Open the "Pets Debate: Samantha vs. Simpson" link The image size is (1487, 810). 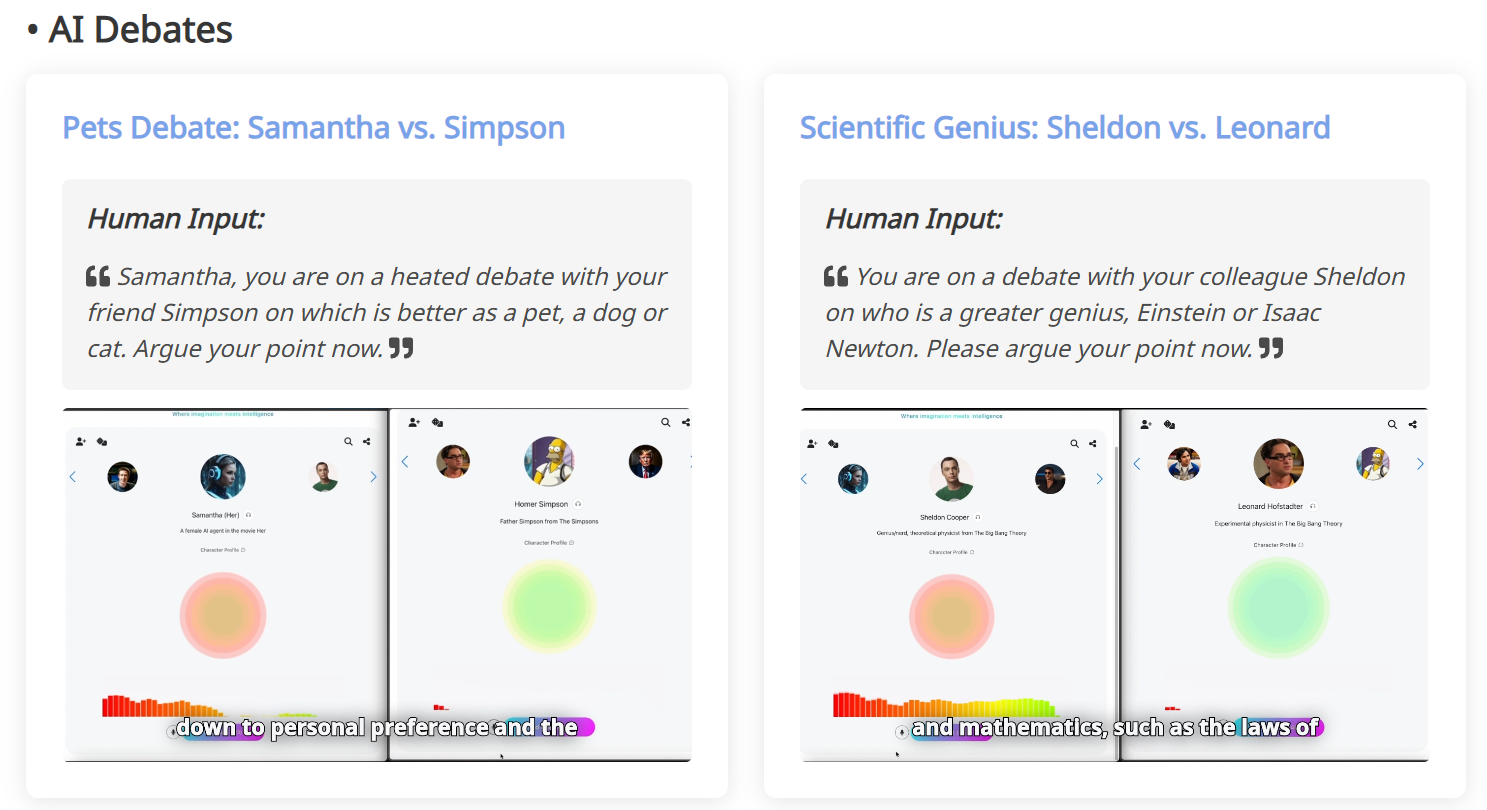tap(313, 128)
